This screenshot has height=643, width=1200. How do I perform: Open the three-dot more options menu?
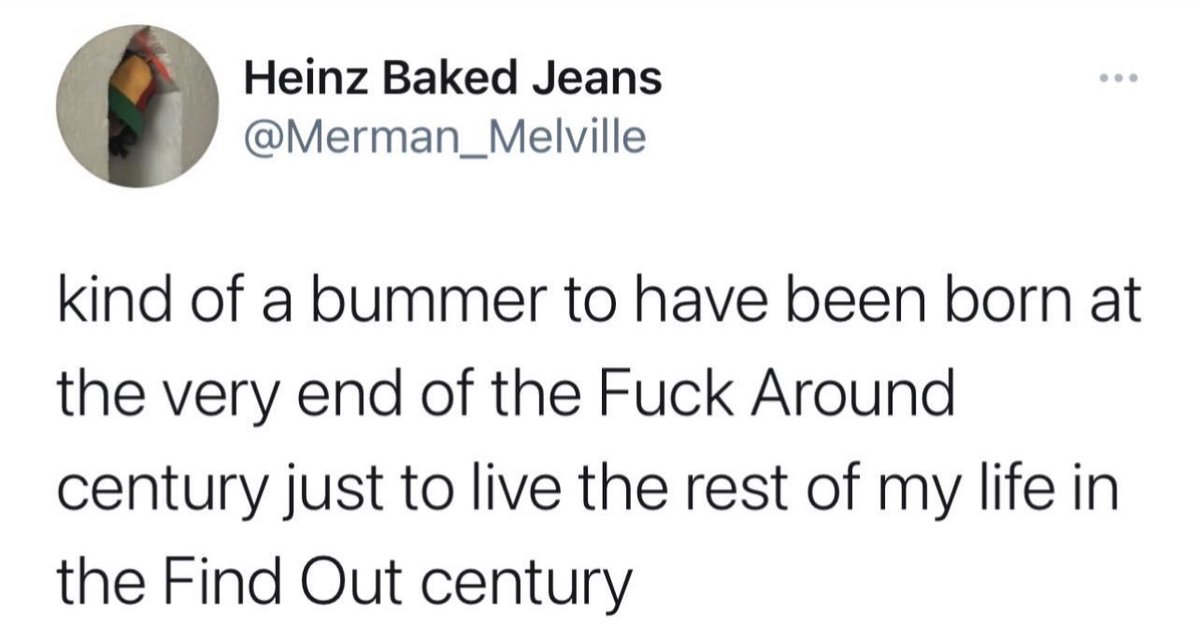1123,78
